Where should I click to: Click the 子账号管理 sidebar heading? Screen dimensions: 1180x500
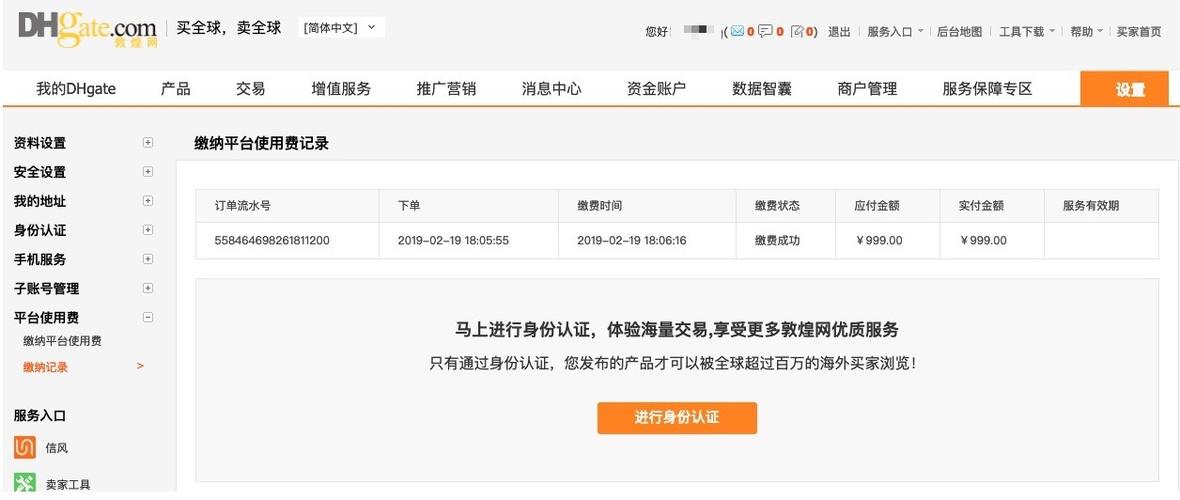coord(46,288)
